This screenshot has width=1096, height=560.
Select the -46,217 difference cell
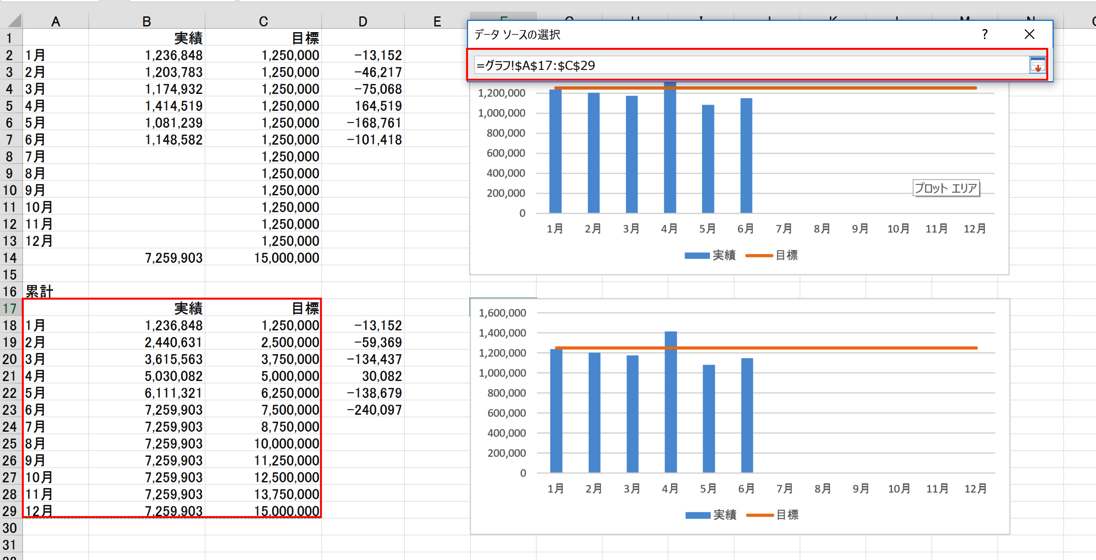click(x=363, y=72)
